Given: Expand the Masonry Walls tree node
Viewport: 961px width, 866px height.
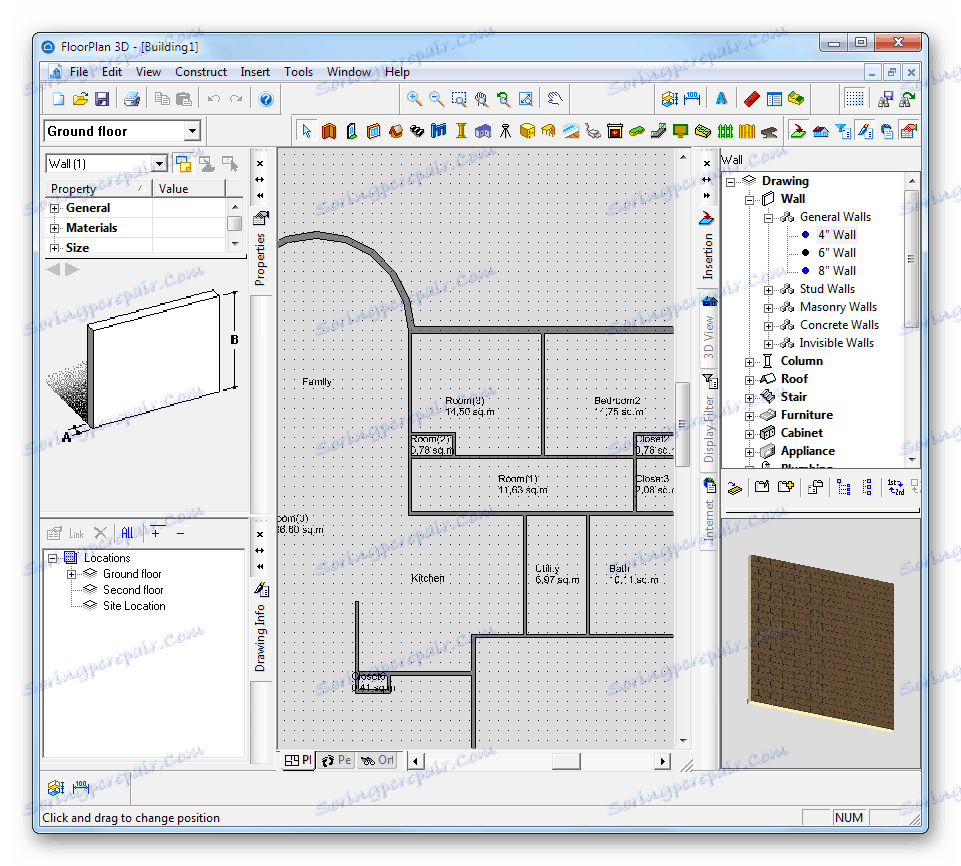Looking at the screenshot, I should pos(768,307).
